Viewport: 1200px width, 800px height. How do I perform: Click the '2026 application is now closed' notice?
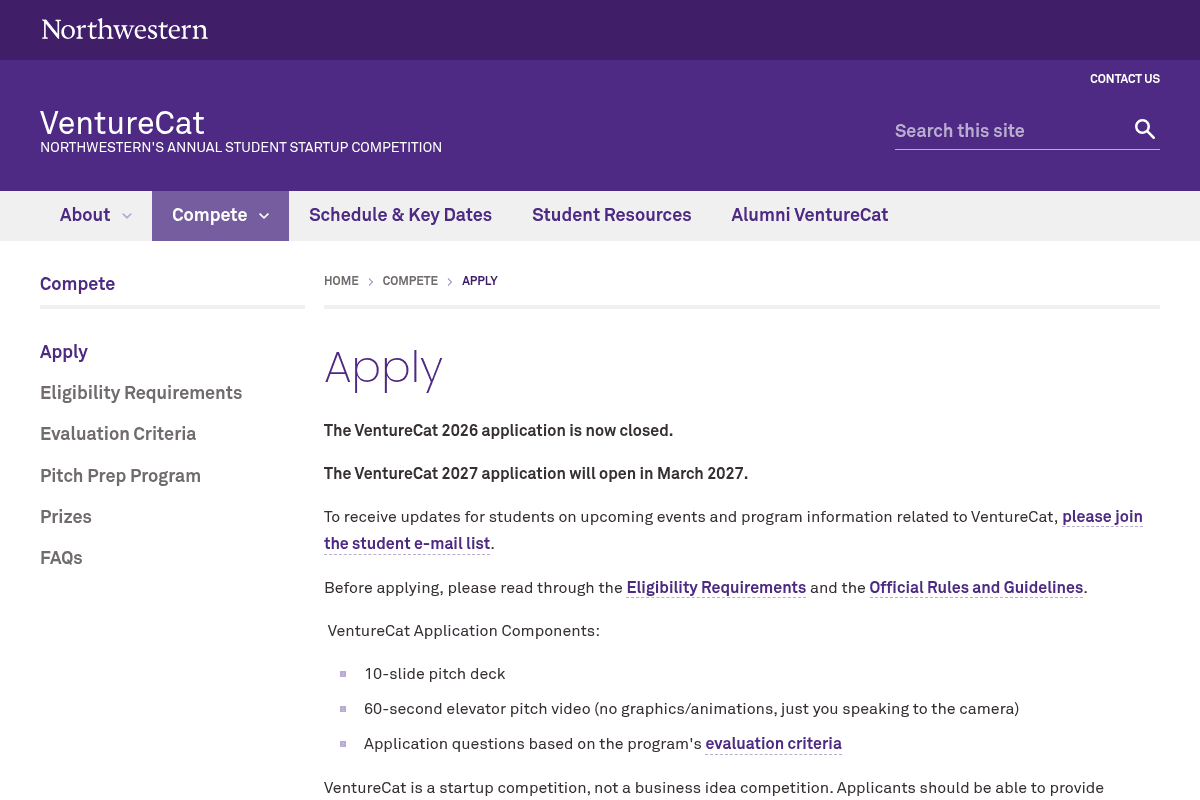click(x=498, y=431)
